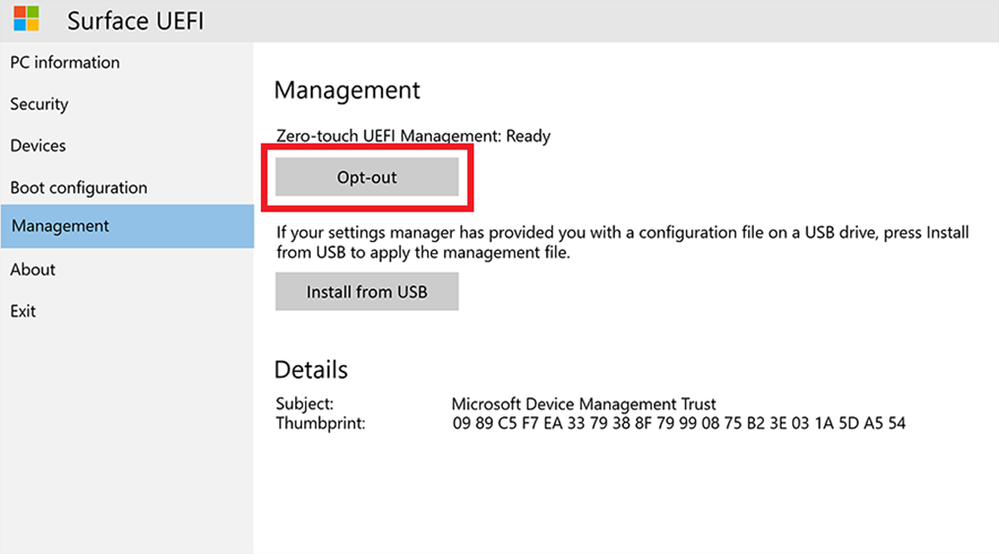Click the Install from USB button
The width and height of the screenshot is (999, 554).
tap(366, 292)
